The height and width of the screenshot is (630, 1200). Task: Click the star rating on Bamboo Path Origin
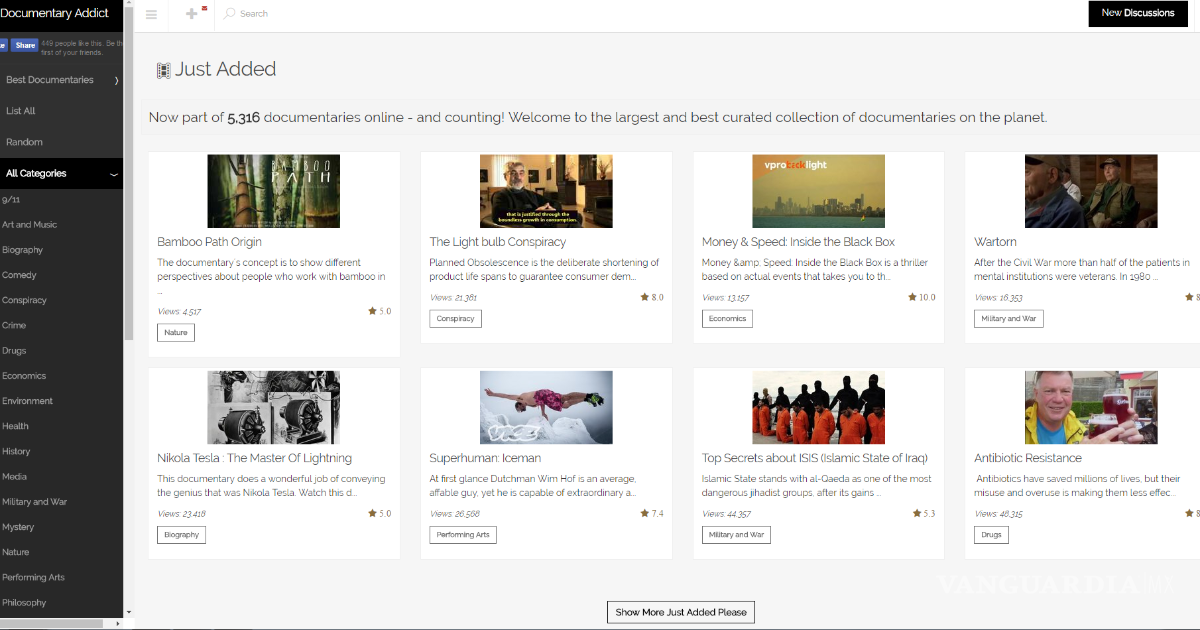click(379, 311)
